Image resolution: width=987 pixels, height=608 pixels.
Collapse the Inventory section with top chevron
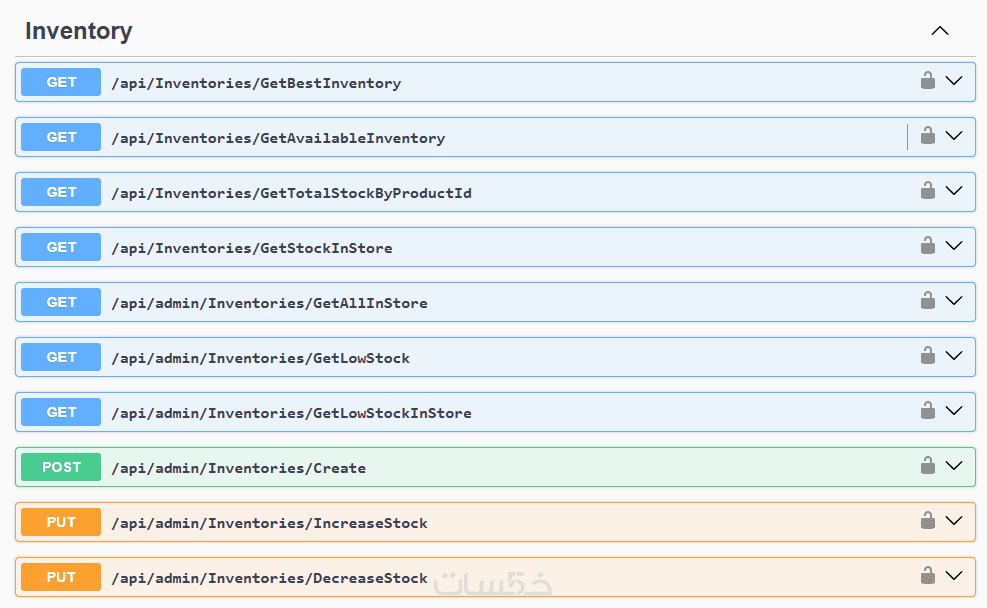tap(940, 31)
